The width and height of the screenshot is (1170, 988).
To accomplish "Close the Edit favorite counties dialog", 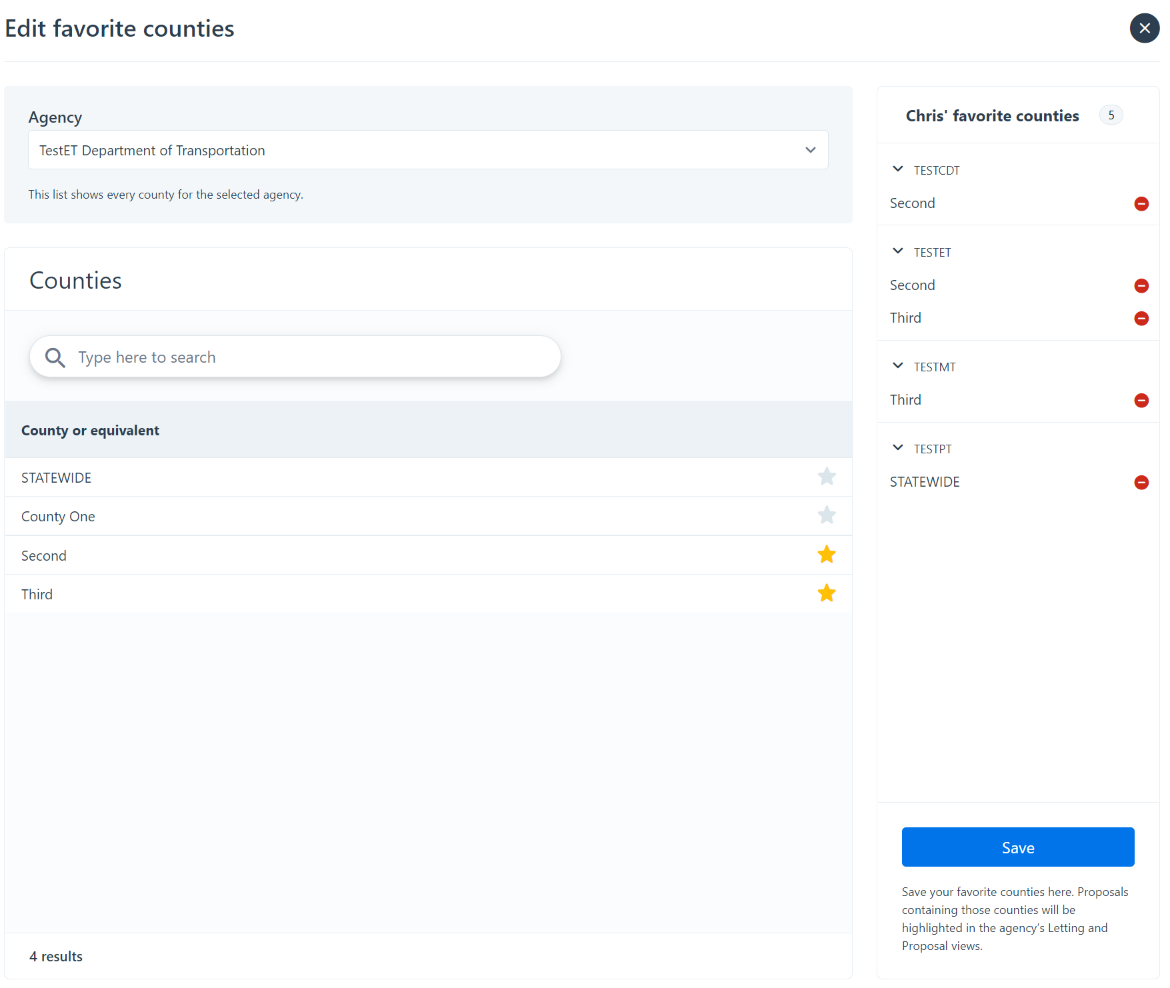I will (1144, 28).
